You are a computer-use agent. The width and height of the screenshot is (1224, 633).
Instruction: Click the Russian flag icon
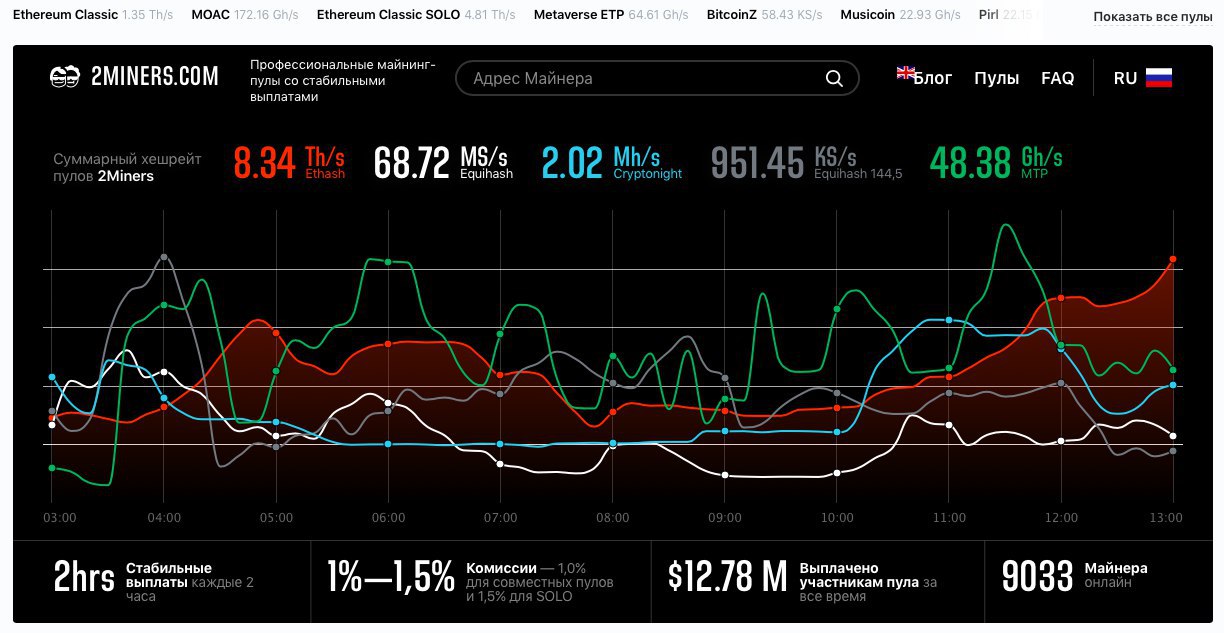[1159, 78]
